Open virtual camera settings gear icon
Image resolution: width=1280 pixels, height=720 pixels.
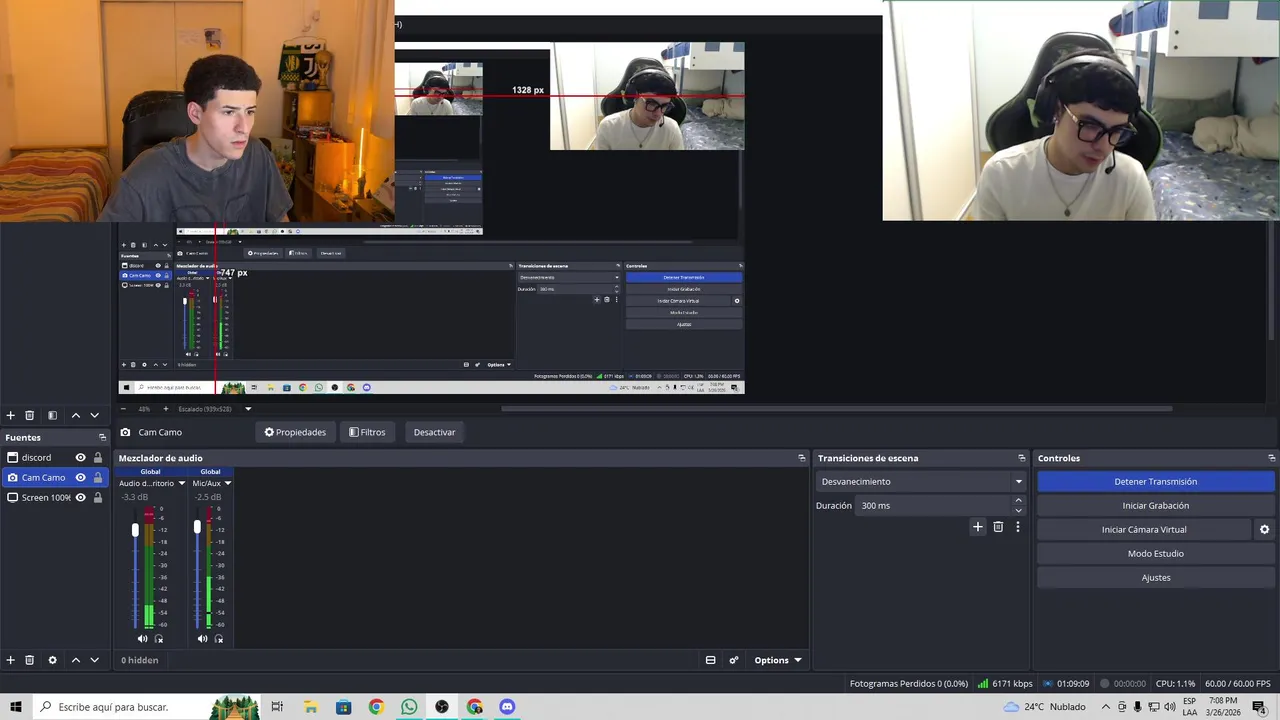[1264, 530]
